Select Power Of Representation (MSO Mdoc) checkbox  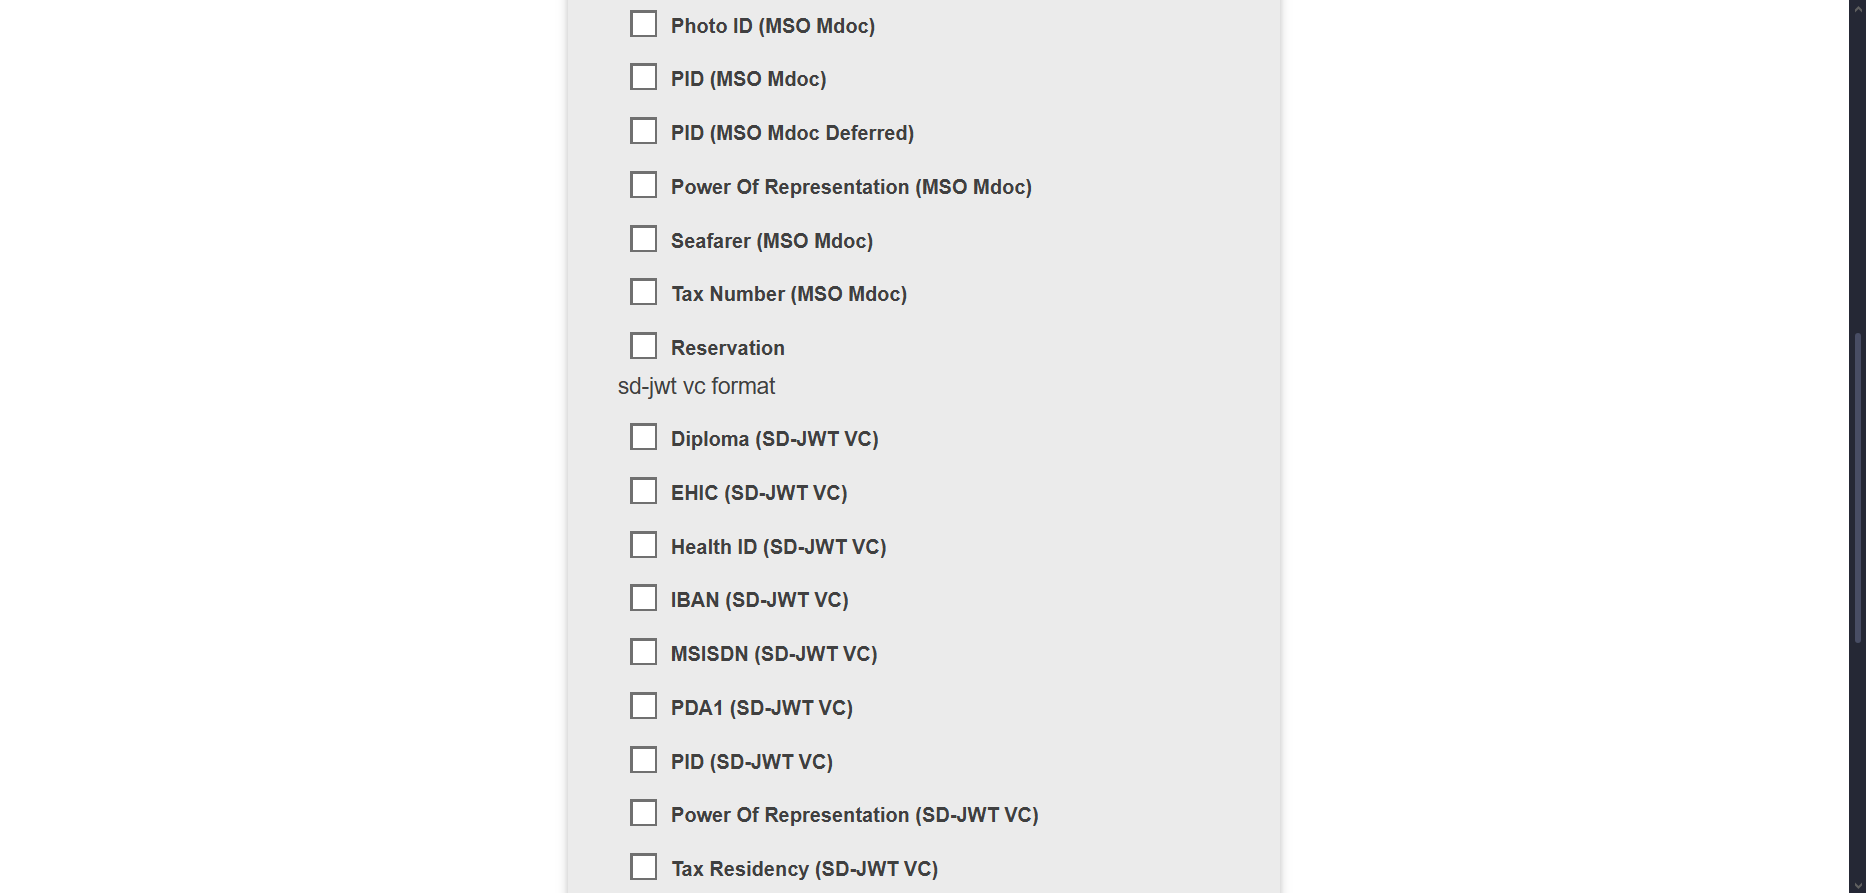(644, 186)
